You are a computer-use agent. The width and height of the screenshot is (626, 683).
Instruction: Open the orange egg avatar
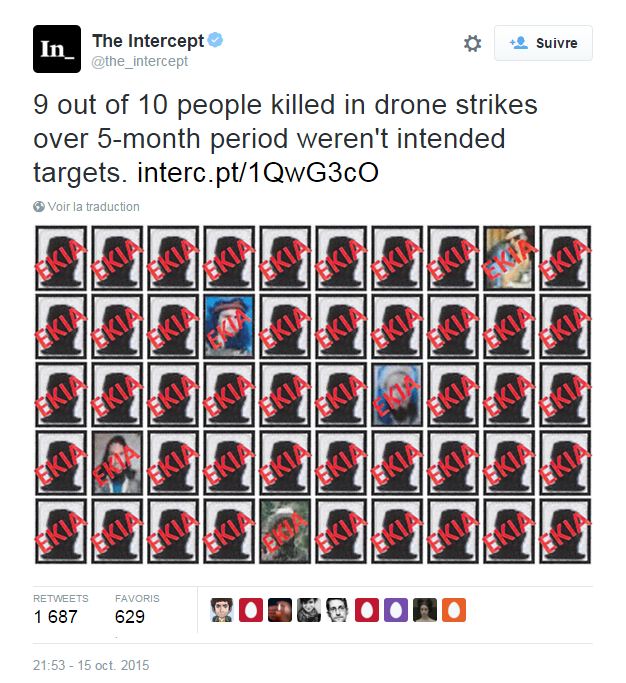(x=454, y=610)
